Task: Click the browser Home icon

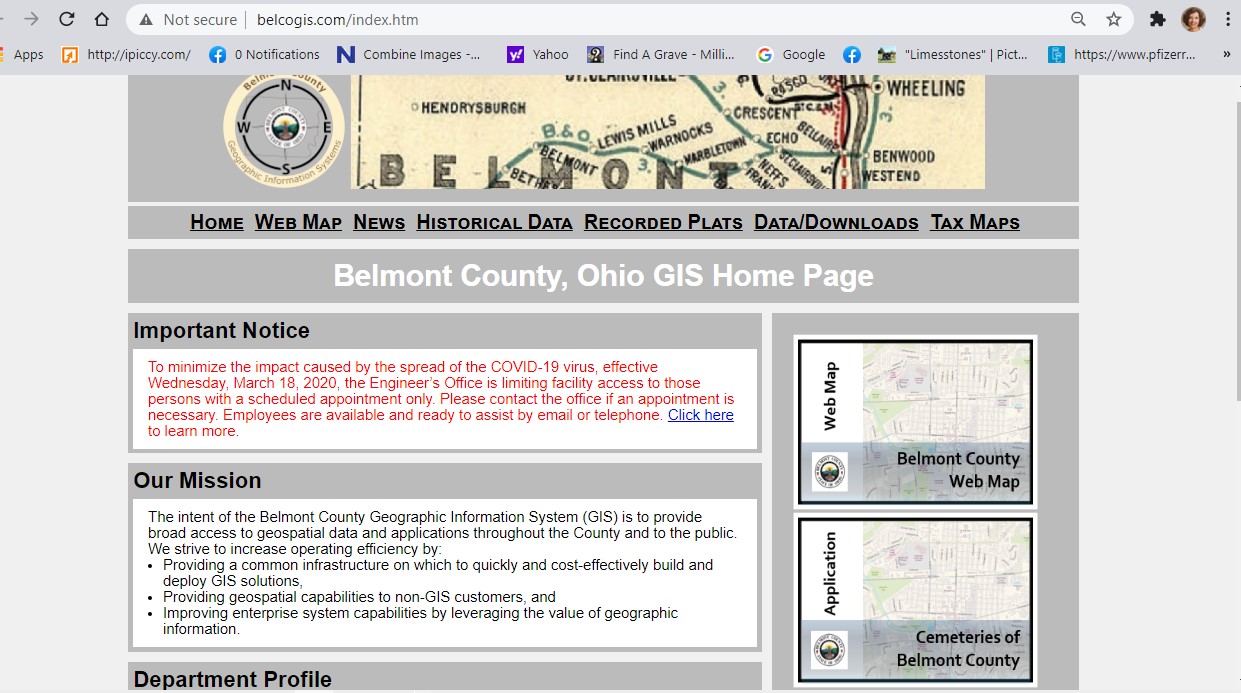Action: click(103, 18)
